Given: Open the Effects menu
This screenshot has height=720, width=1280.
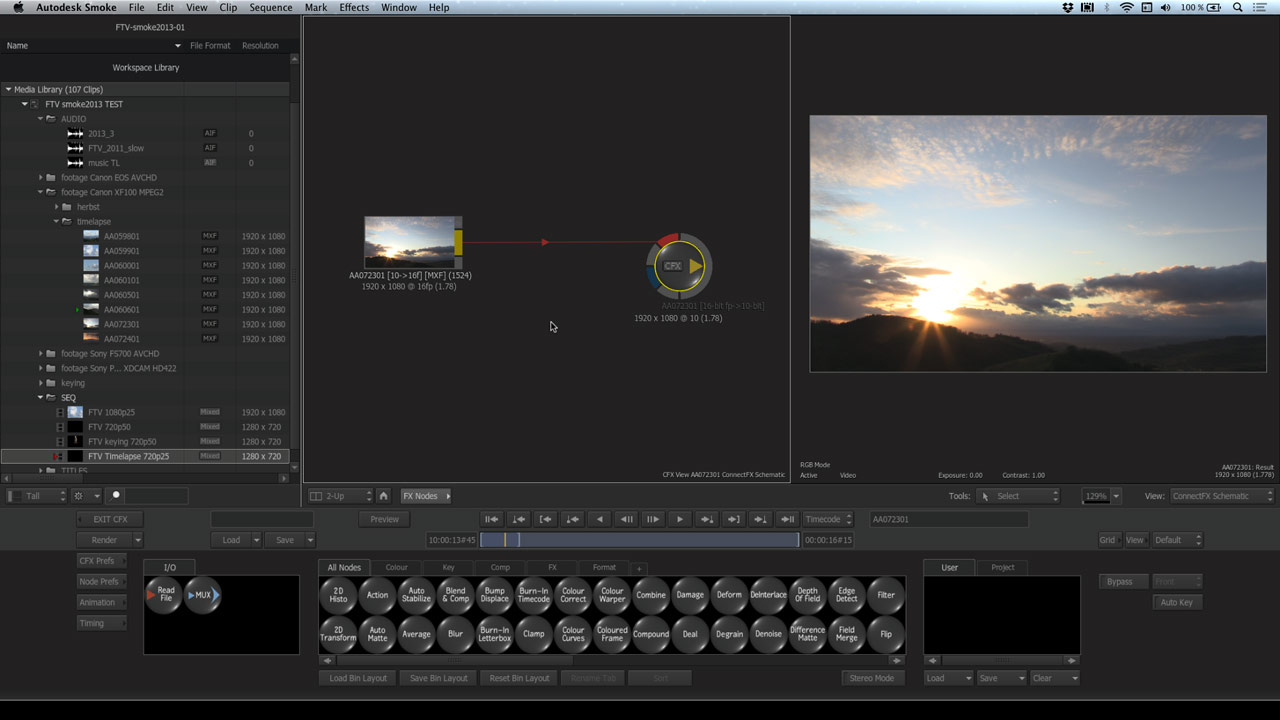Looking at the screenshot, I should coord(354,8).
